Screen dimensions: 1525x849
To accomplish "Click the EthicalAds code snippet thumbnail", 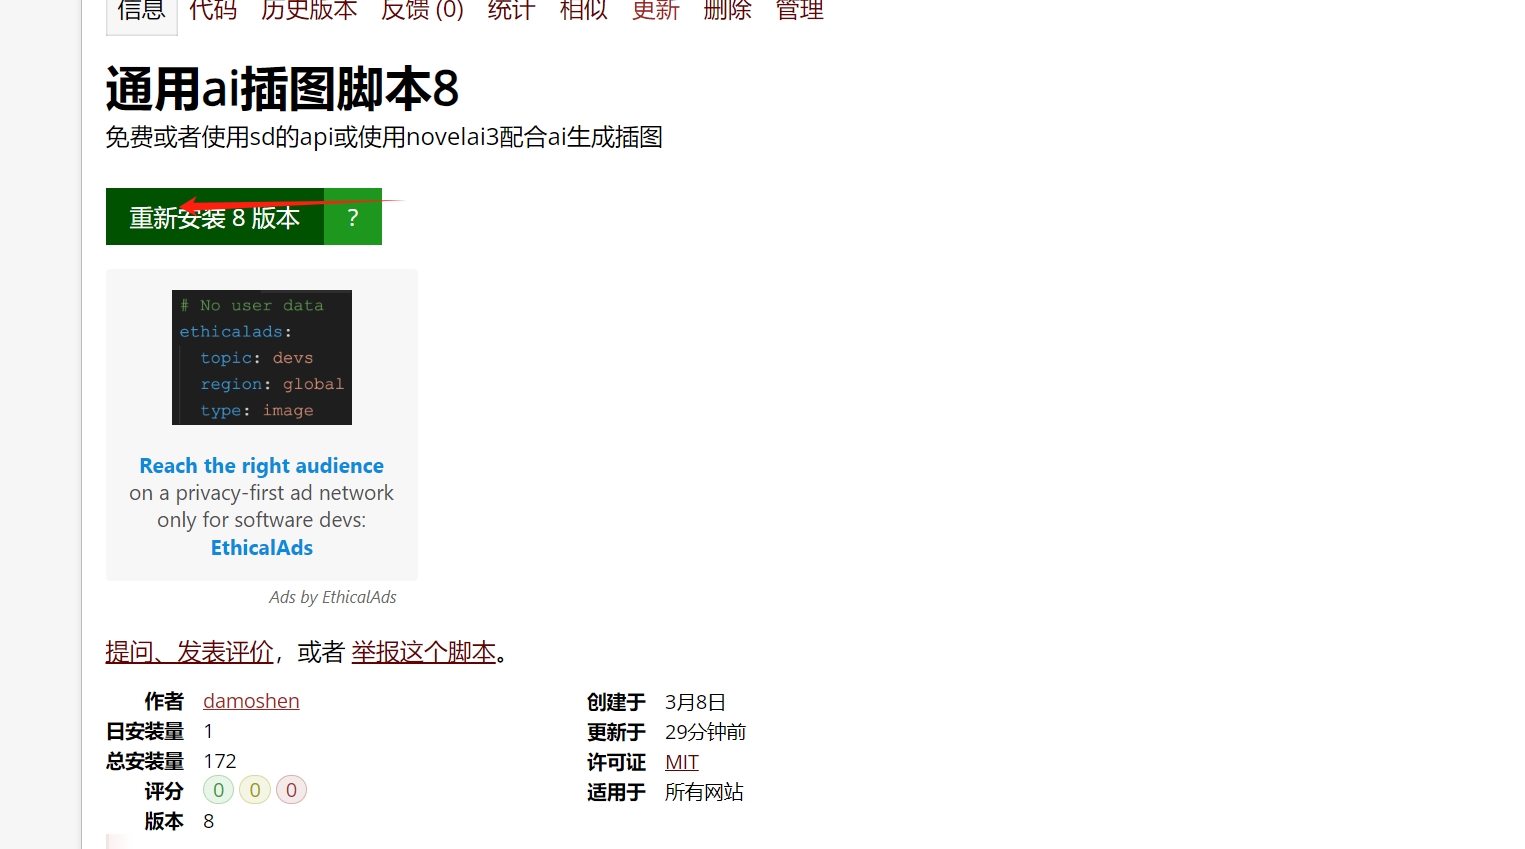I will click(261, 357).
